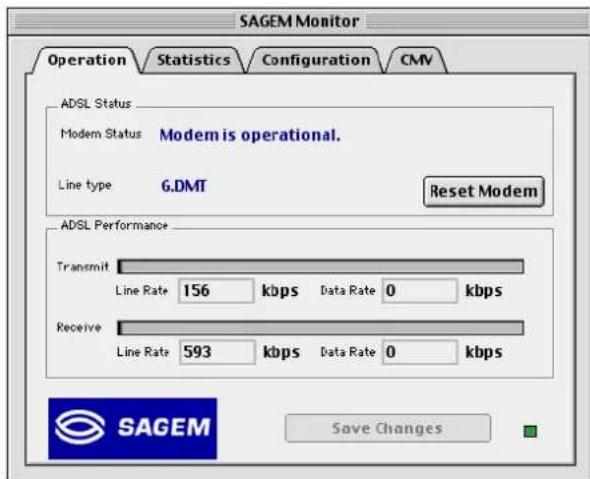Open the Configuration tab
The width and height of the screenshot is (590, 479).
coord(316,60)
